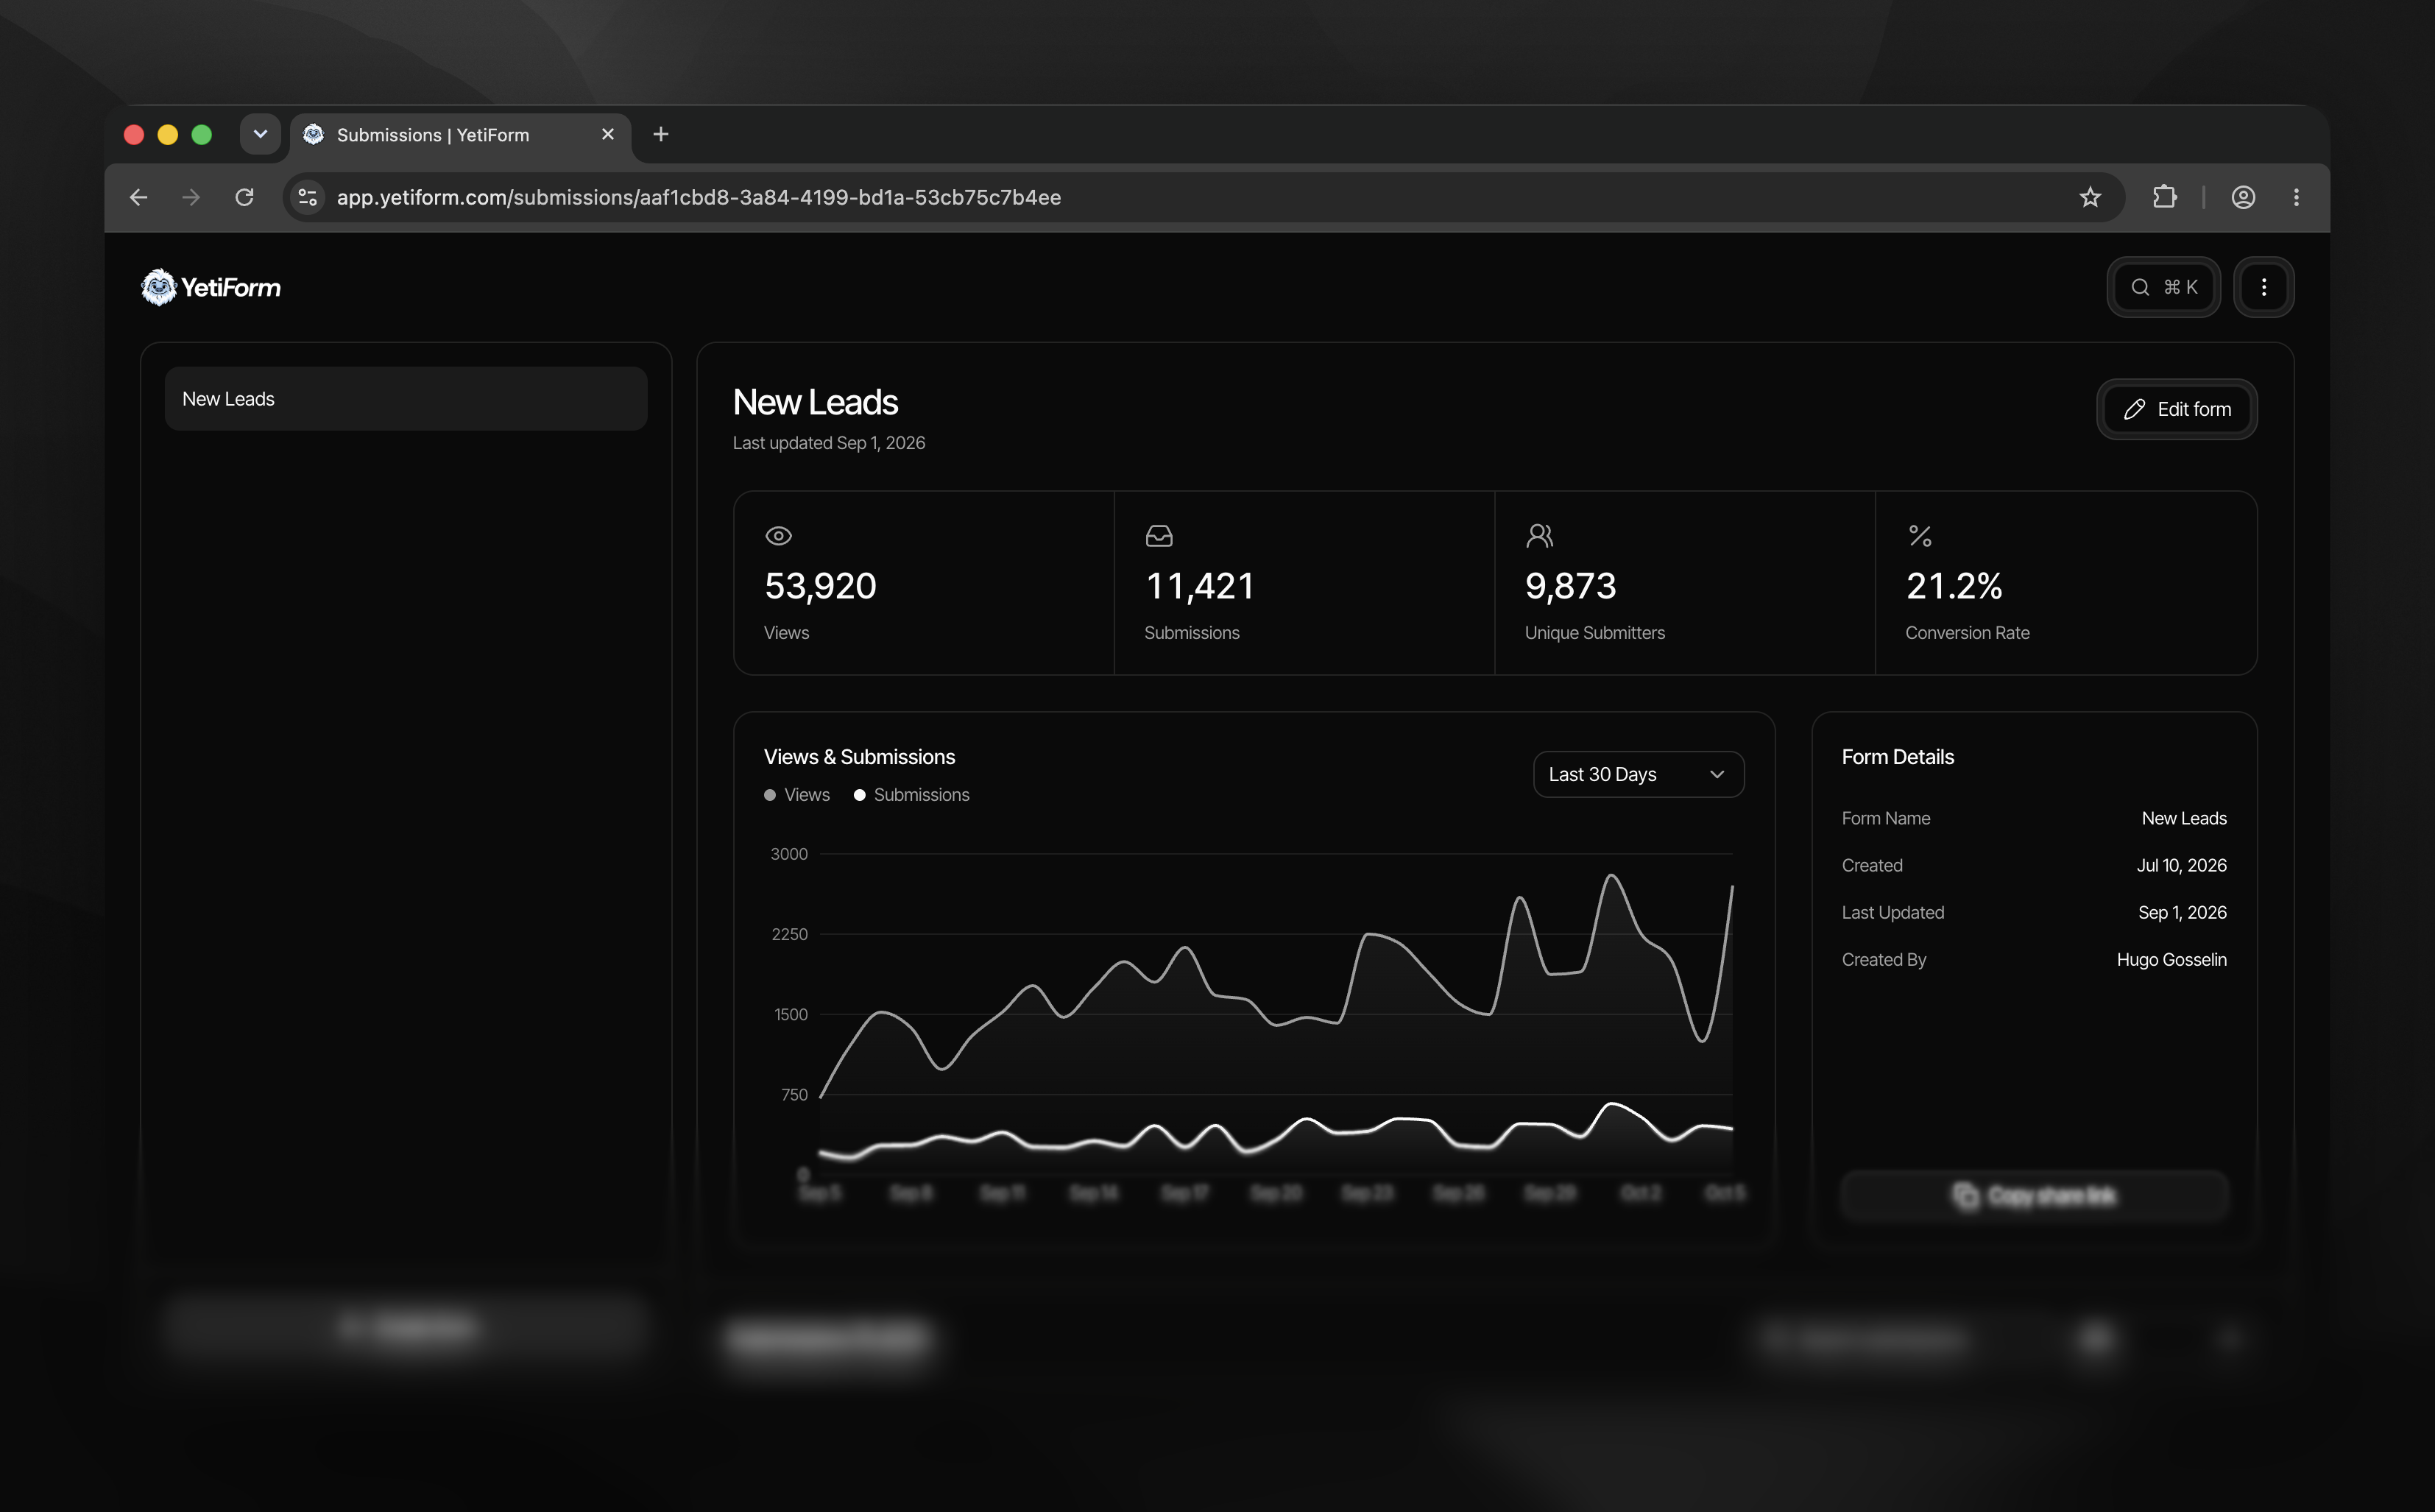Click the 21.2% conversion rate value

click(x=1954, y=586)
